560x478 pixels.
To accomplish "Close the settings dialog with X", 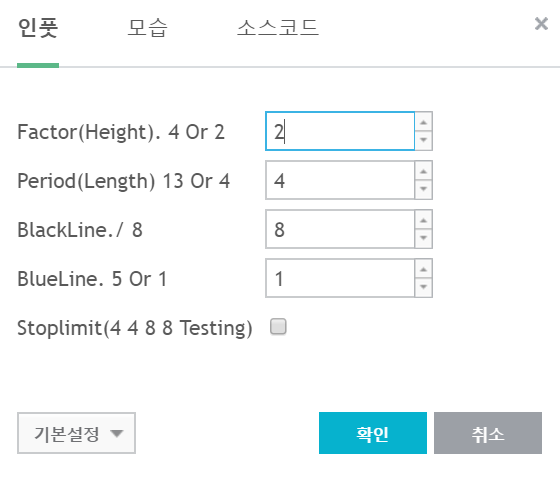I will pos(541,24).
